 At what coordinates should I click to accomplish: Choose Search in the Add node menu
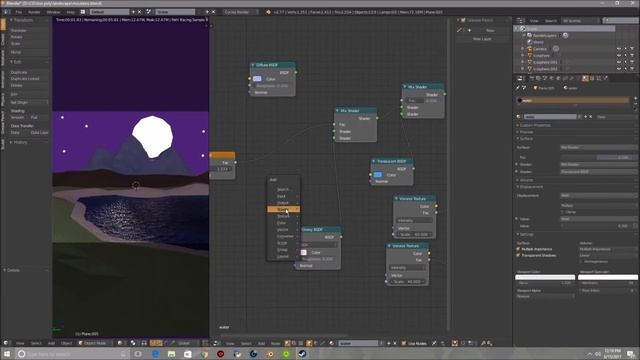284,189
